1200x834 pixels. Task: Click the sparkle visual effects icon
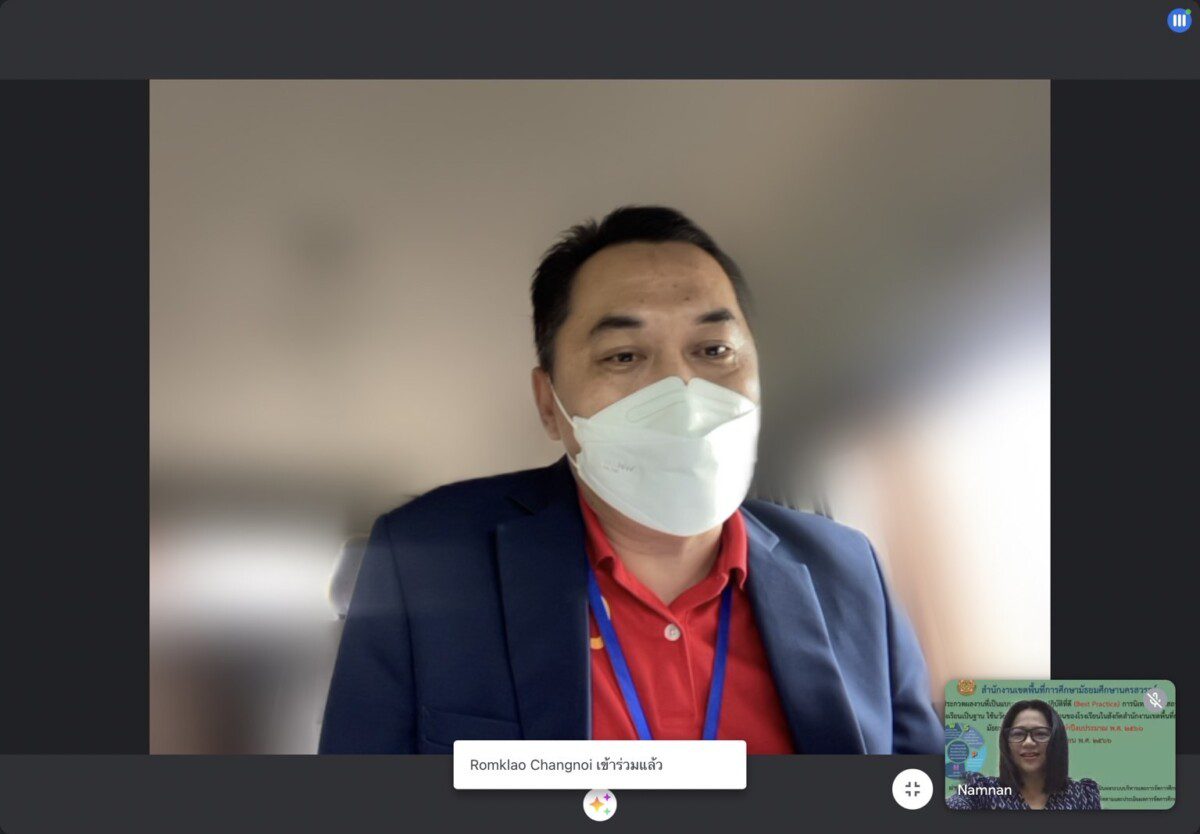(x=600, y=804)
